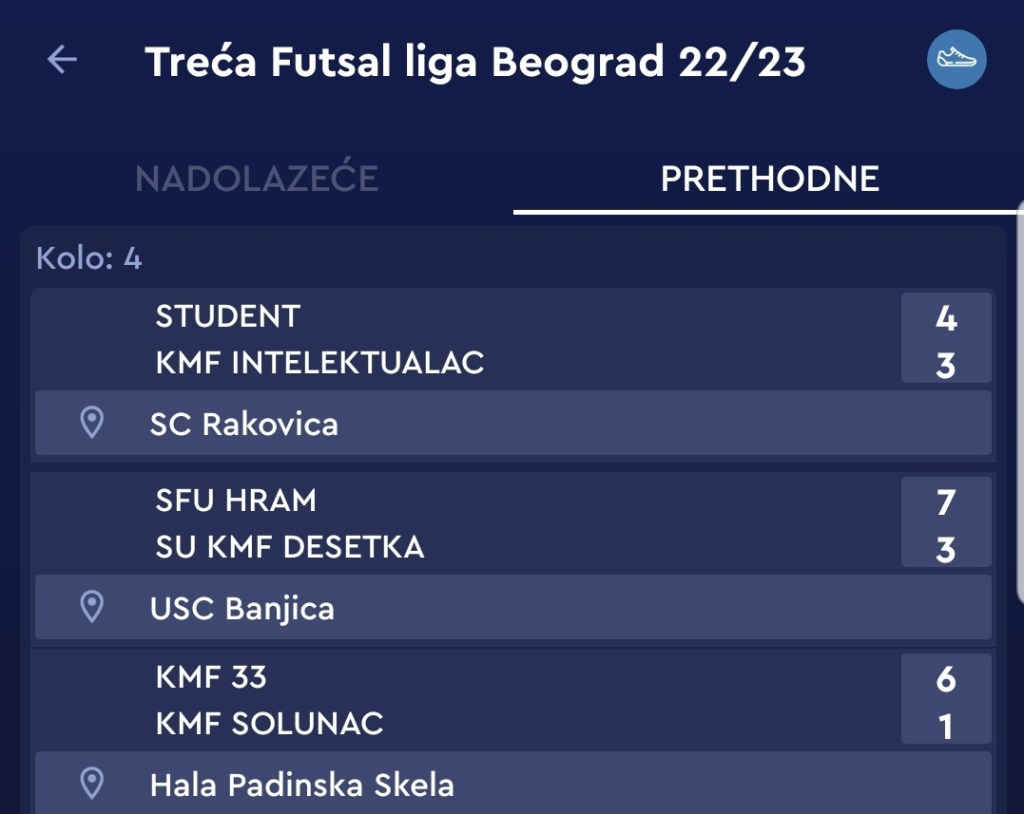Open the futsal shoe icon button
This screenshot has width=1024, height=814.
pos(956,60)
